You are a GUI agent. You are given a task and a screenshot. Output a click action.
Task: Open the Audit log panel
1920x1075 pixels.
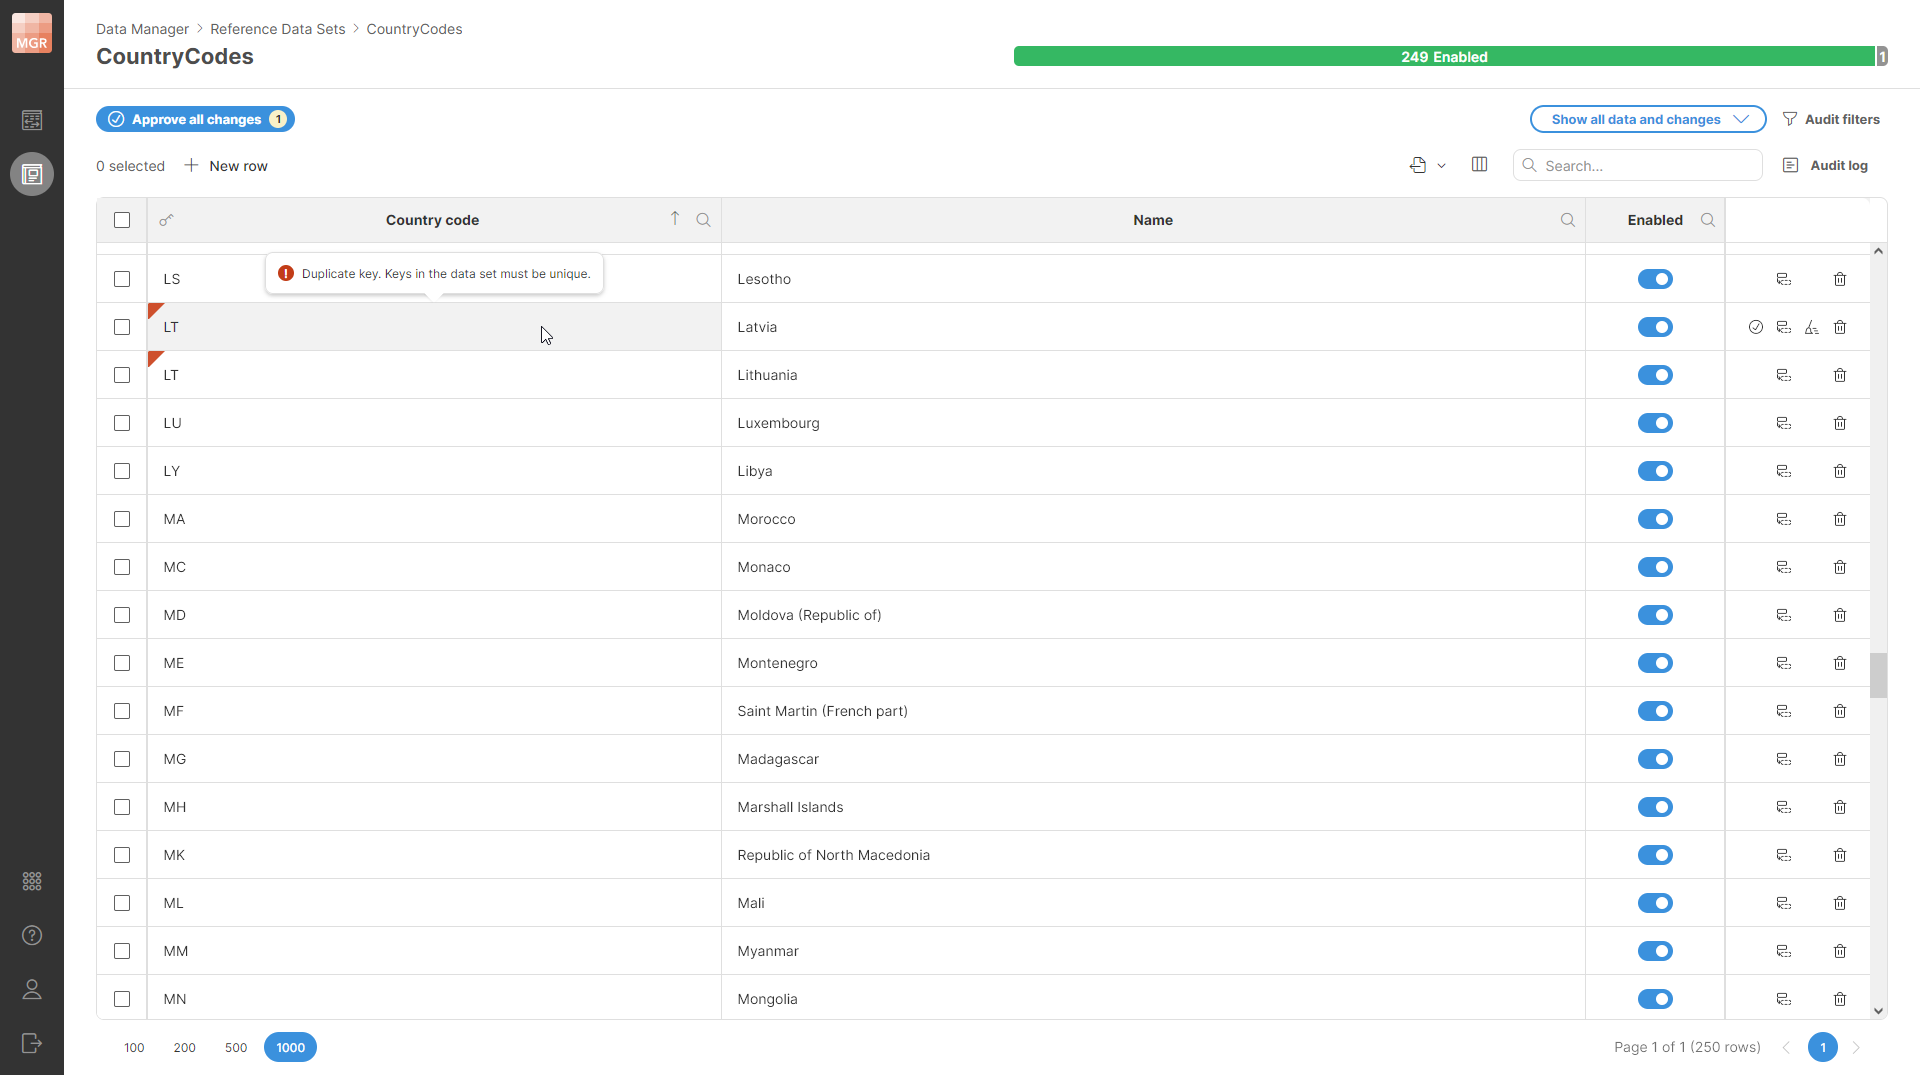coord(1827,165)
